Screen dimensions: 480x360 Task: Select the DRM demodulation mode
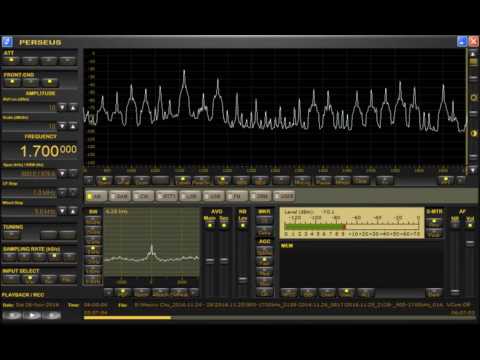point(260,196)
